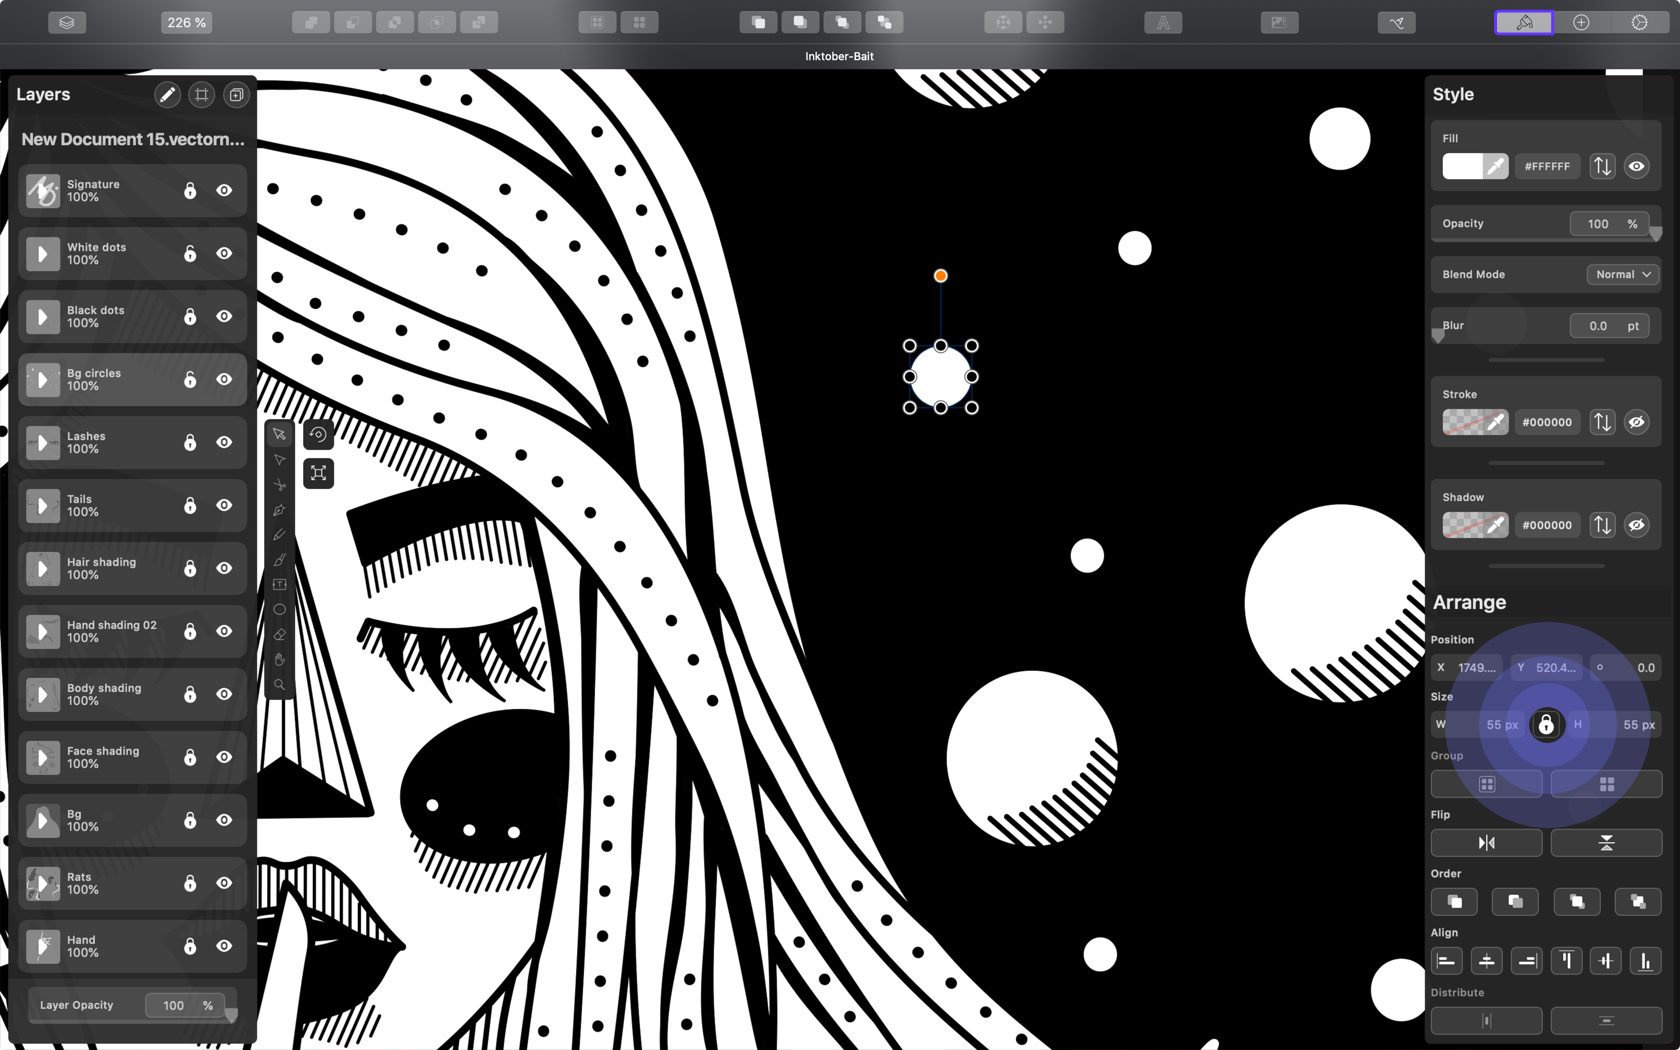This screenshot has height=1050, width=1680.
Task: Toggle Layers panel from top toolbar
Action: point(67,22)
